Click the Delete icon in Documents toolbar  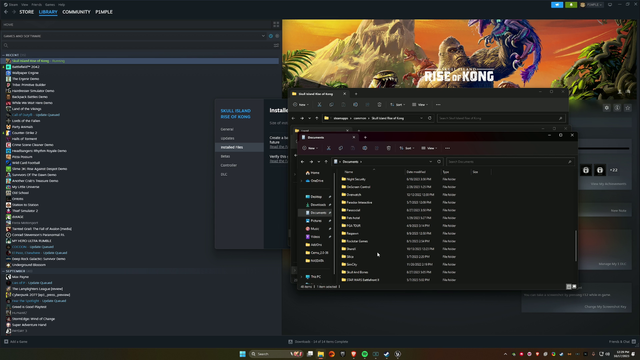[x=389, y=148]
